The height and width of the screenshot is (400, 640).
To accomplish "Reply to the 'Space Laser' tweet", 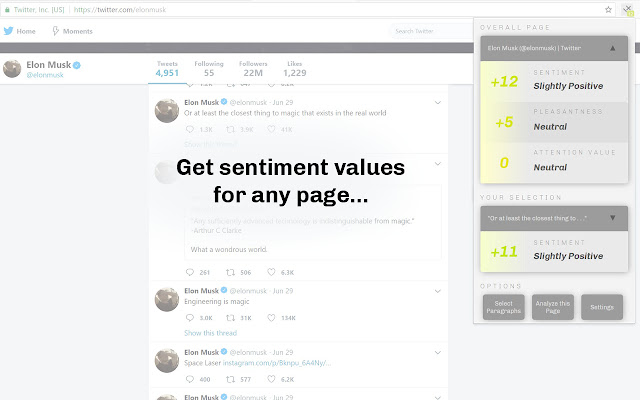I will coord(190,379).
